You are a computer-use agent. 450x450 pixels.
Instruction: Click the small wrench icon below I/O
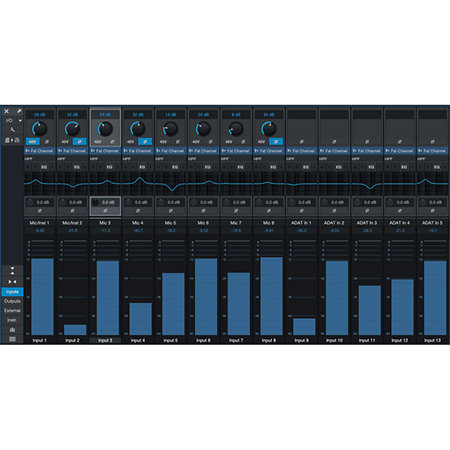12,130
